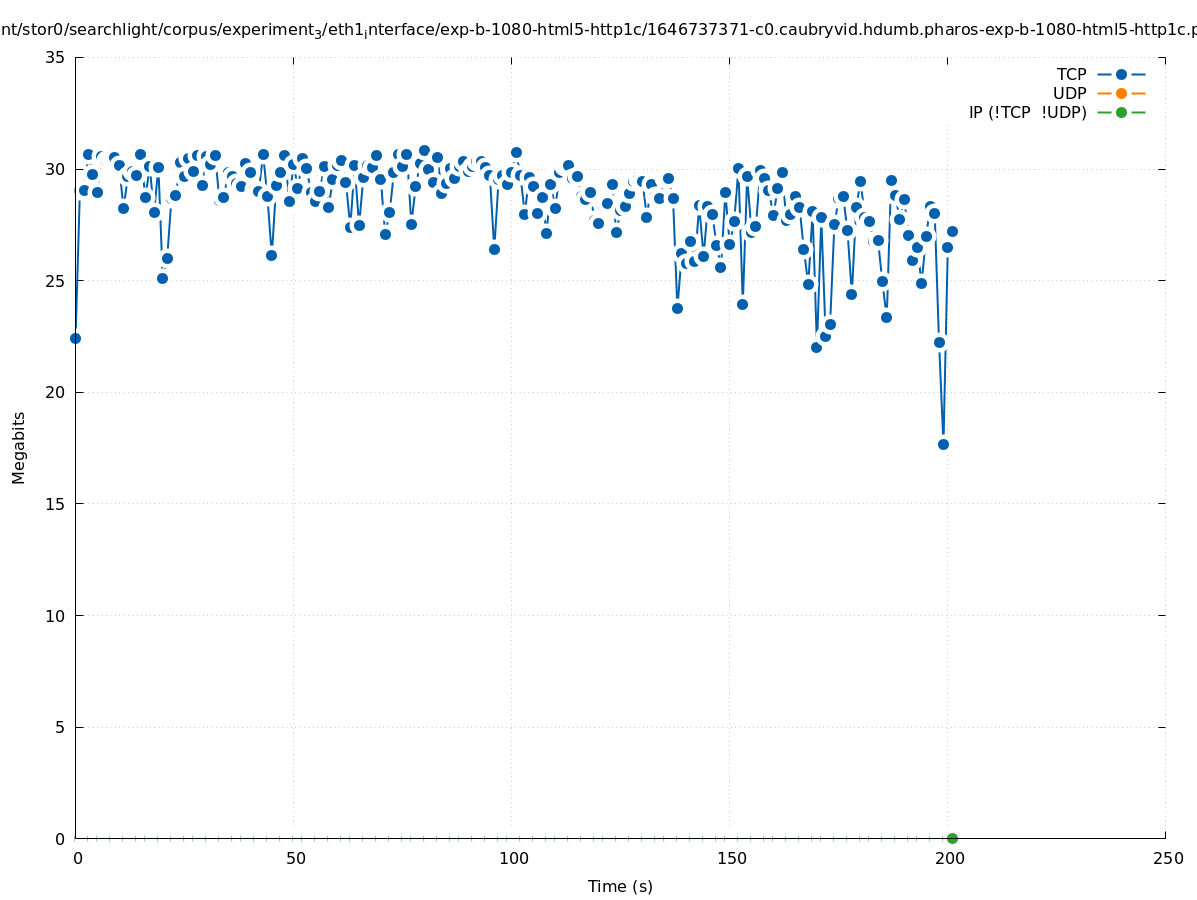Viewport: 1197px width, 900px height.
Task: Select the TCP legend label
Action: click(1071, 74)
